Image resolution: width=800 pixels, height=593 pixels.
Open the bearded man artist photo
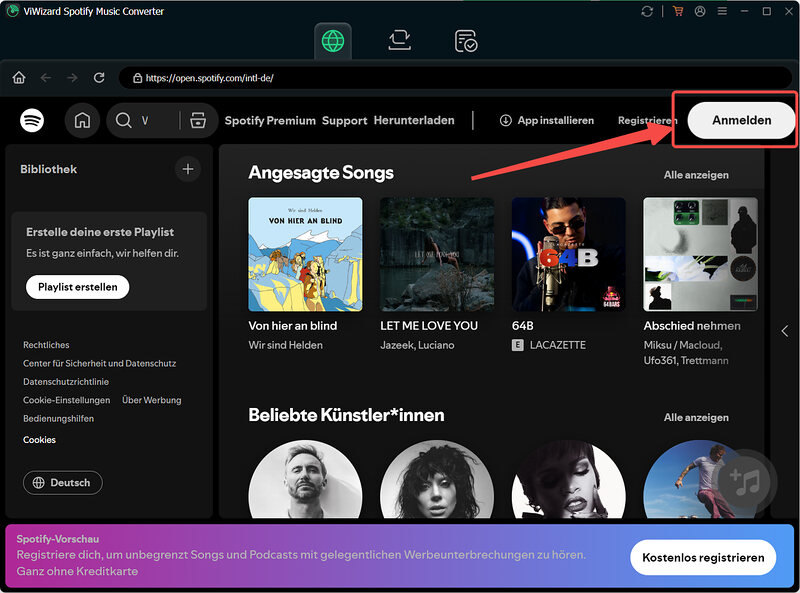tap(305, 479)
